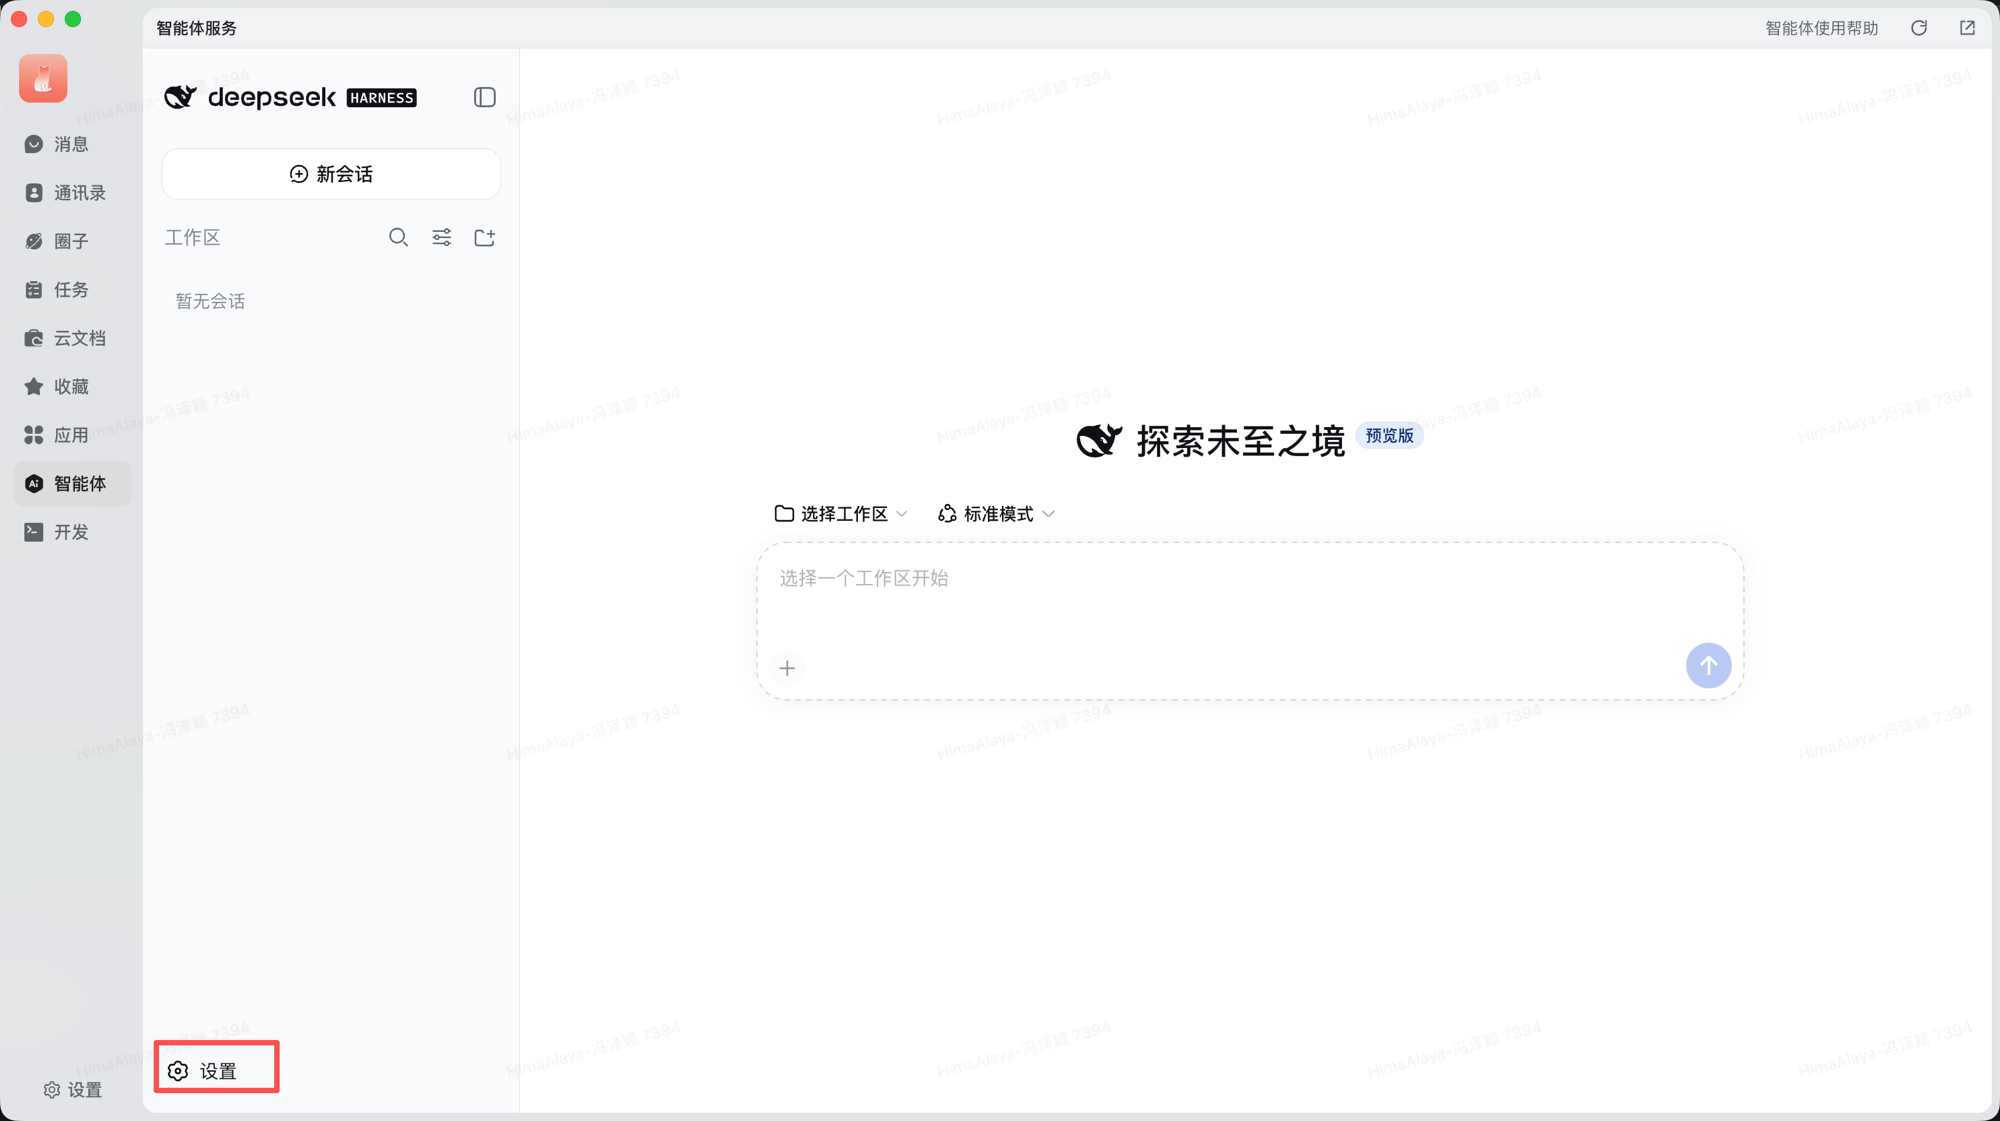The image size is (2000, 1121).
Task: Open 智能体使用帮助 link
Action: click(1821, 28)
